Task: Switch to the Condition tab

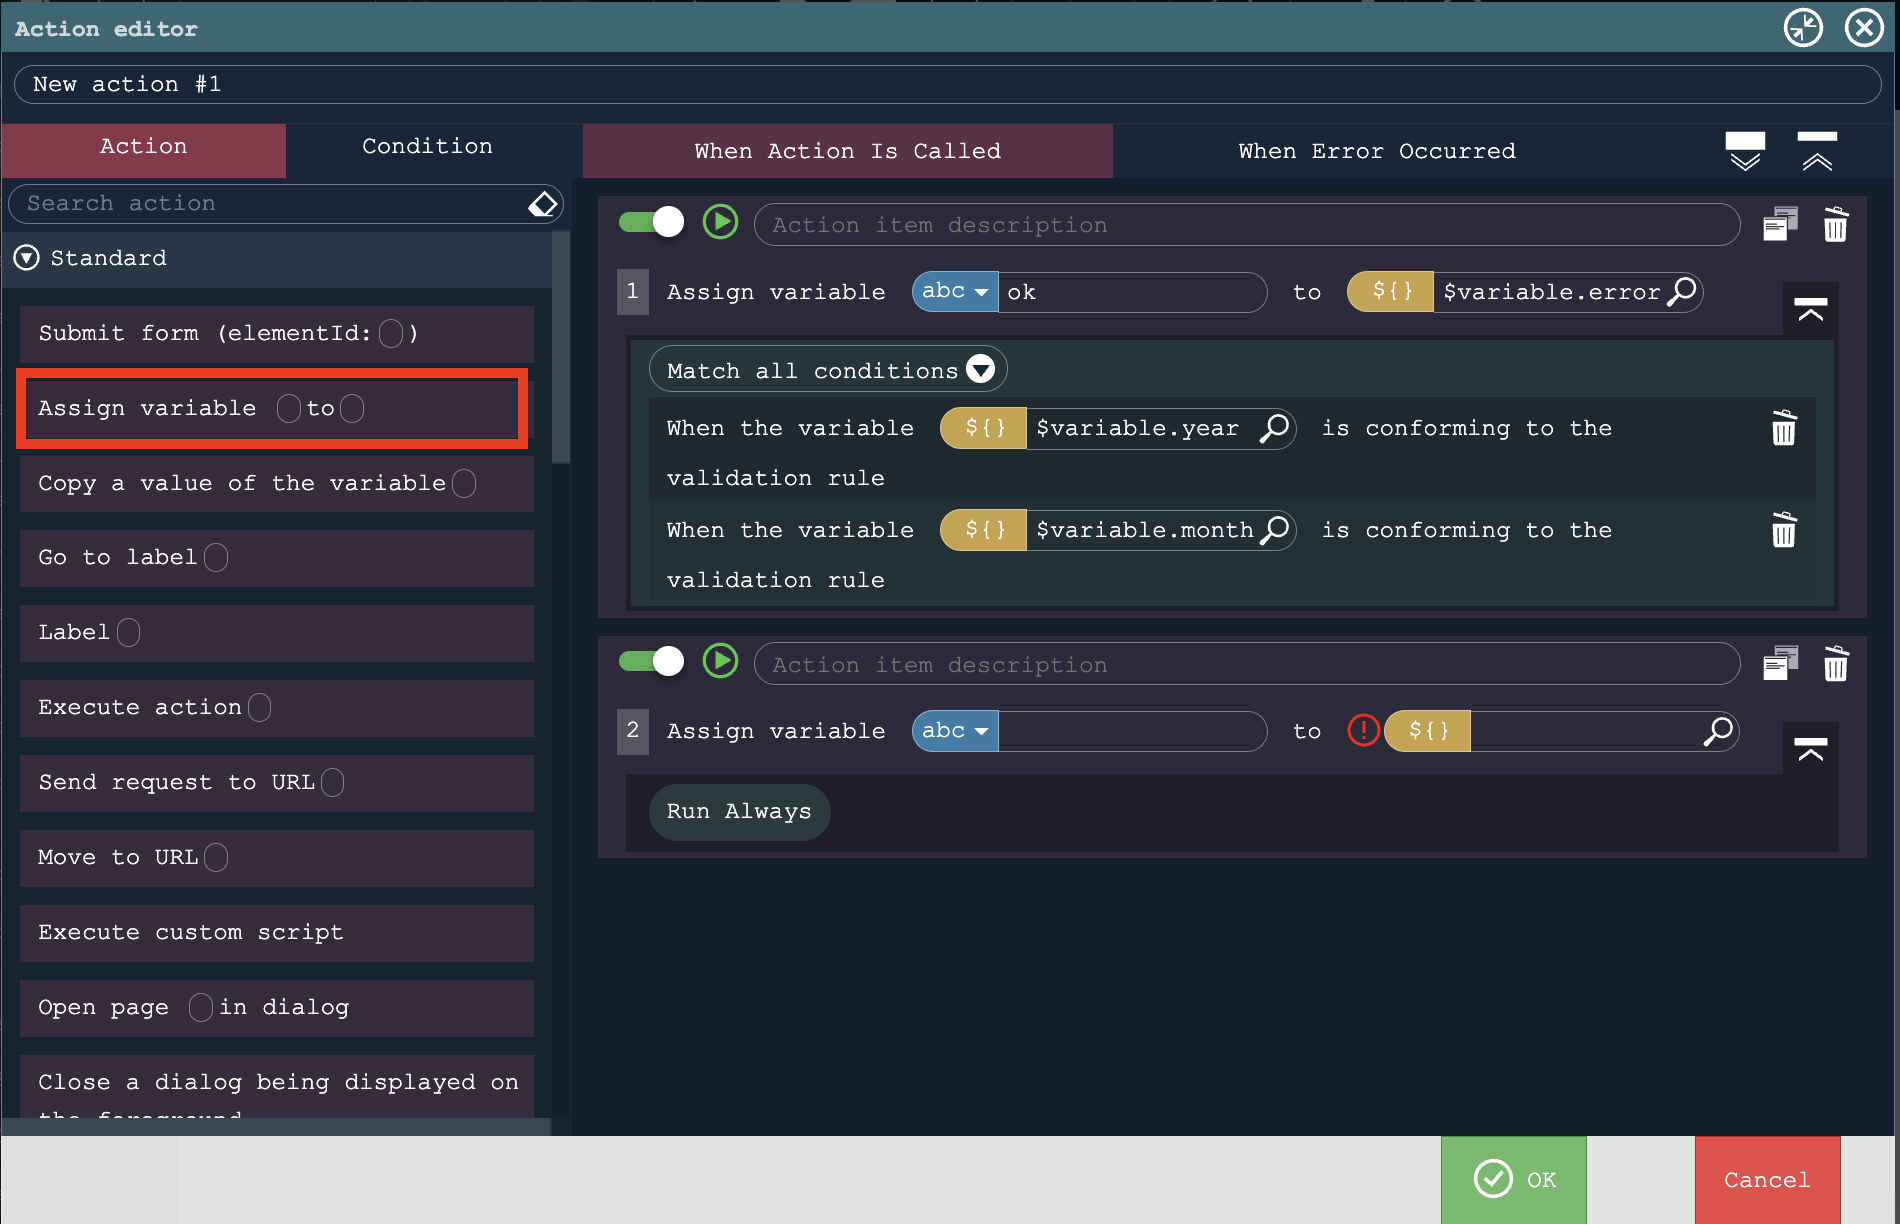Action: point(427,147)
